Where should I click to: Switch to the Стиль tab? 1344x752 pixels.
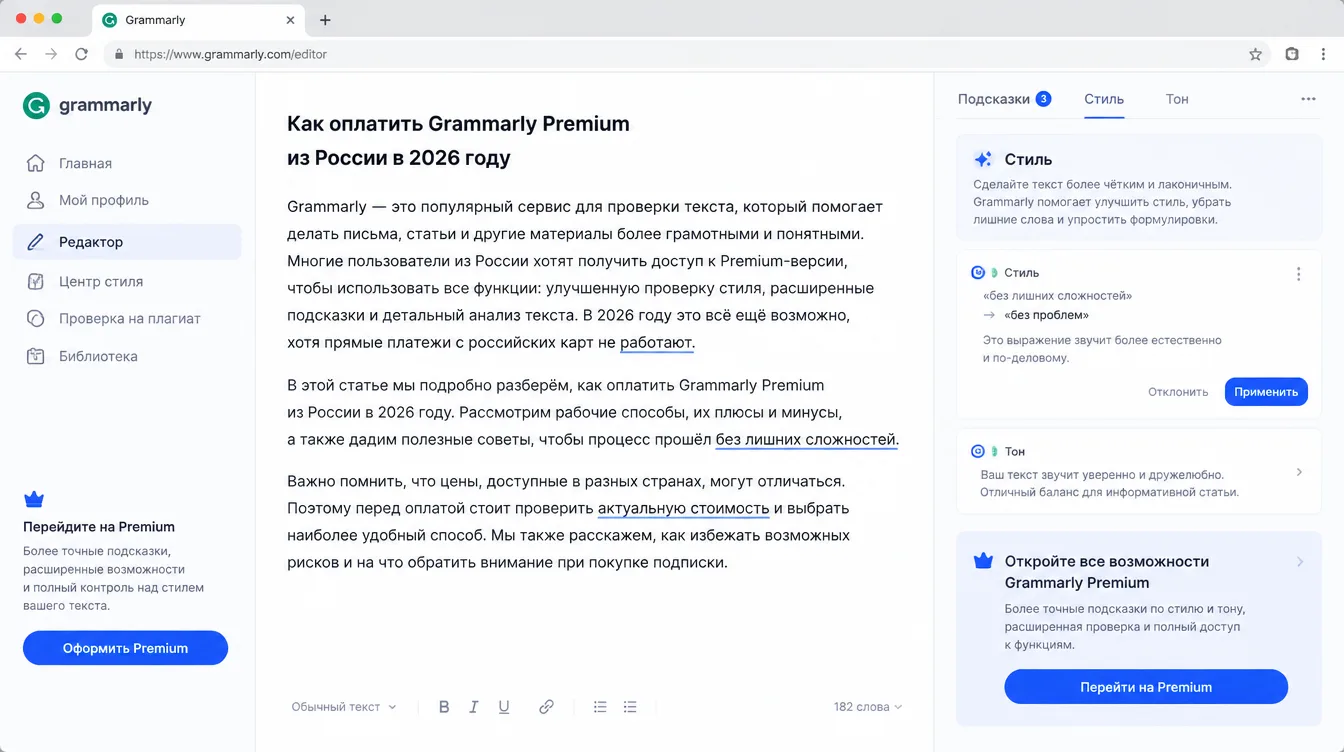click(1104, 99)
